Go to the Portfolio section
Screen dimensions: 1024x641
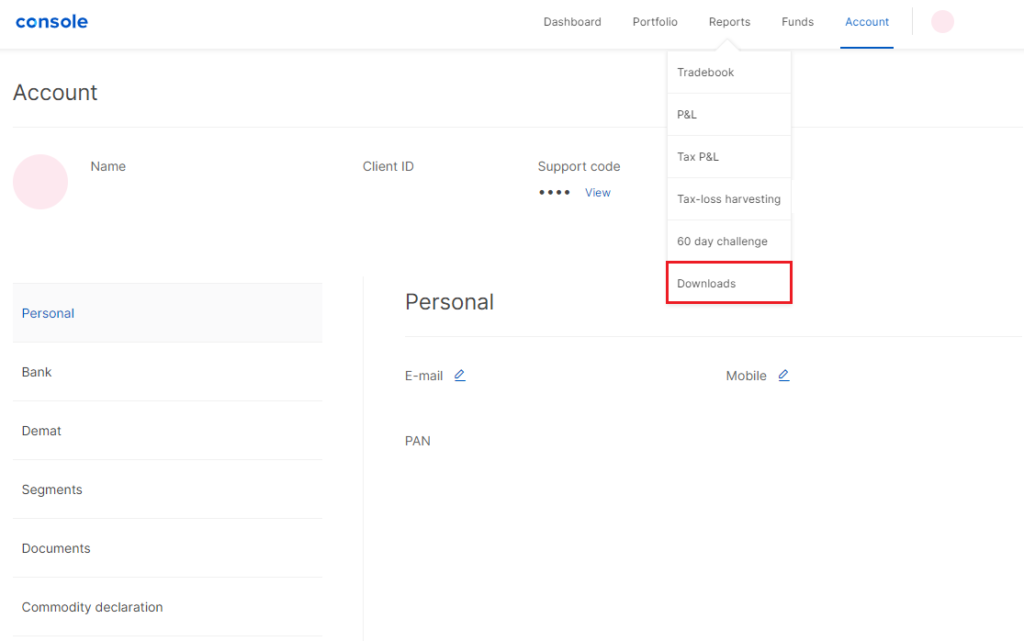click(654, 21)
